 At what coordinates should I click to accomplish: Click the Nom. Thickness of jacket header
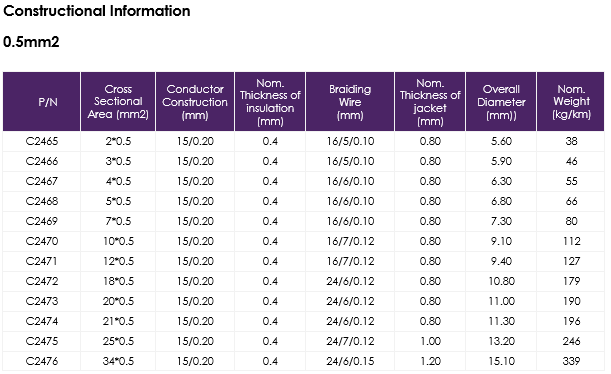click(x=430, y=102)
